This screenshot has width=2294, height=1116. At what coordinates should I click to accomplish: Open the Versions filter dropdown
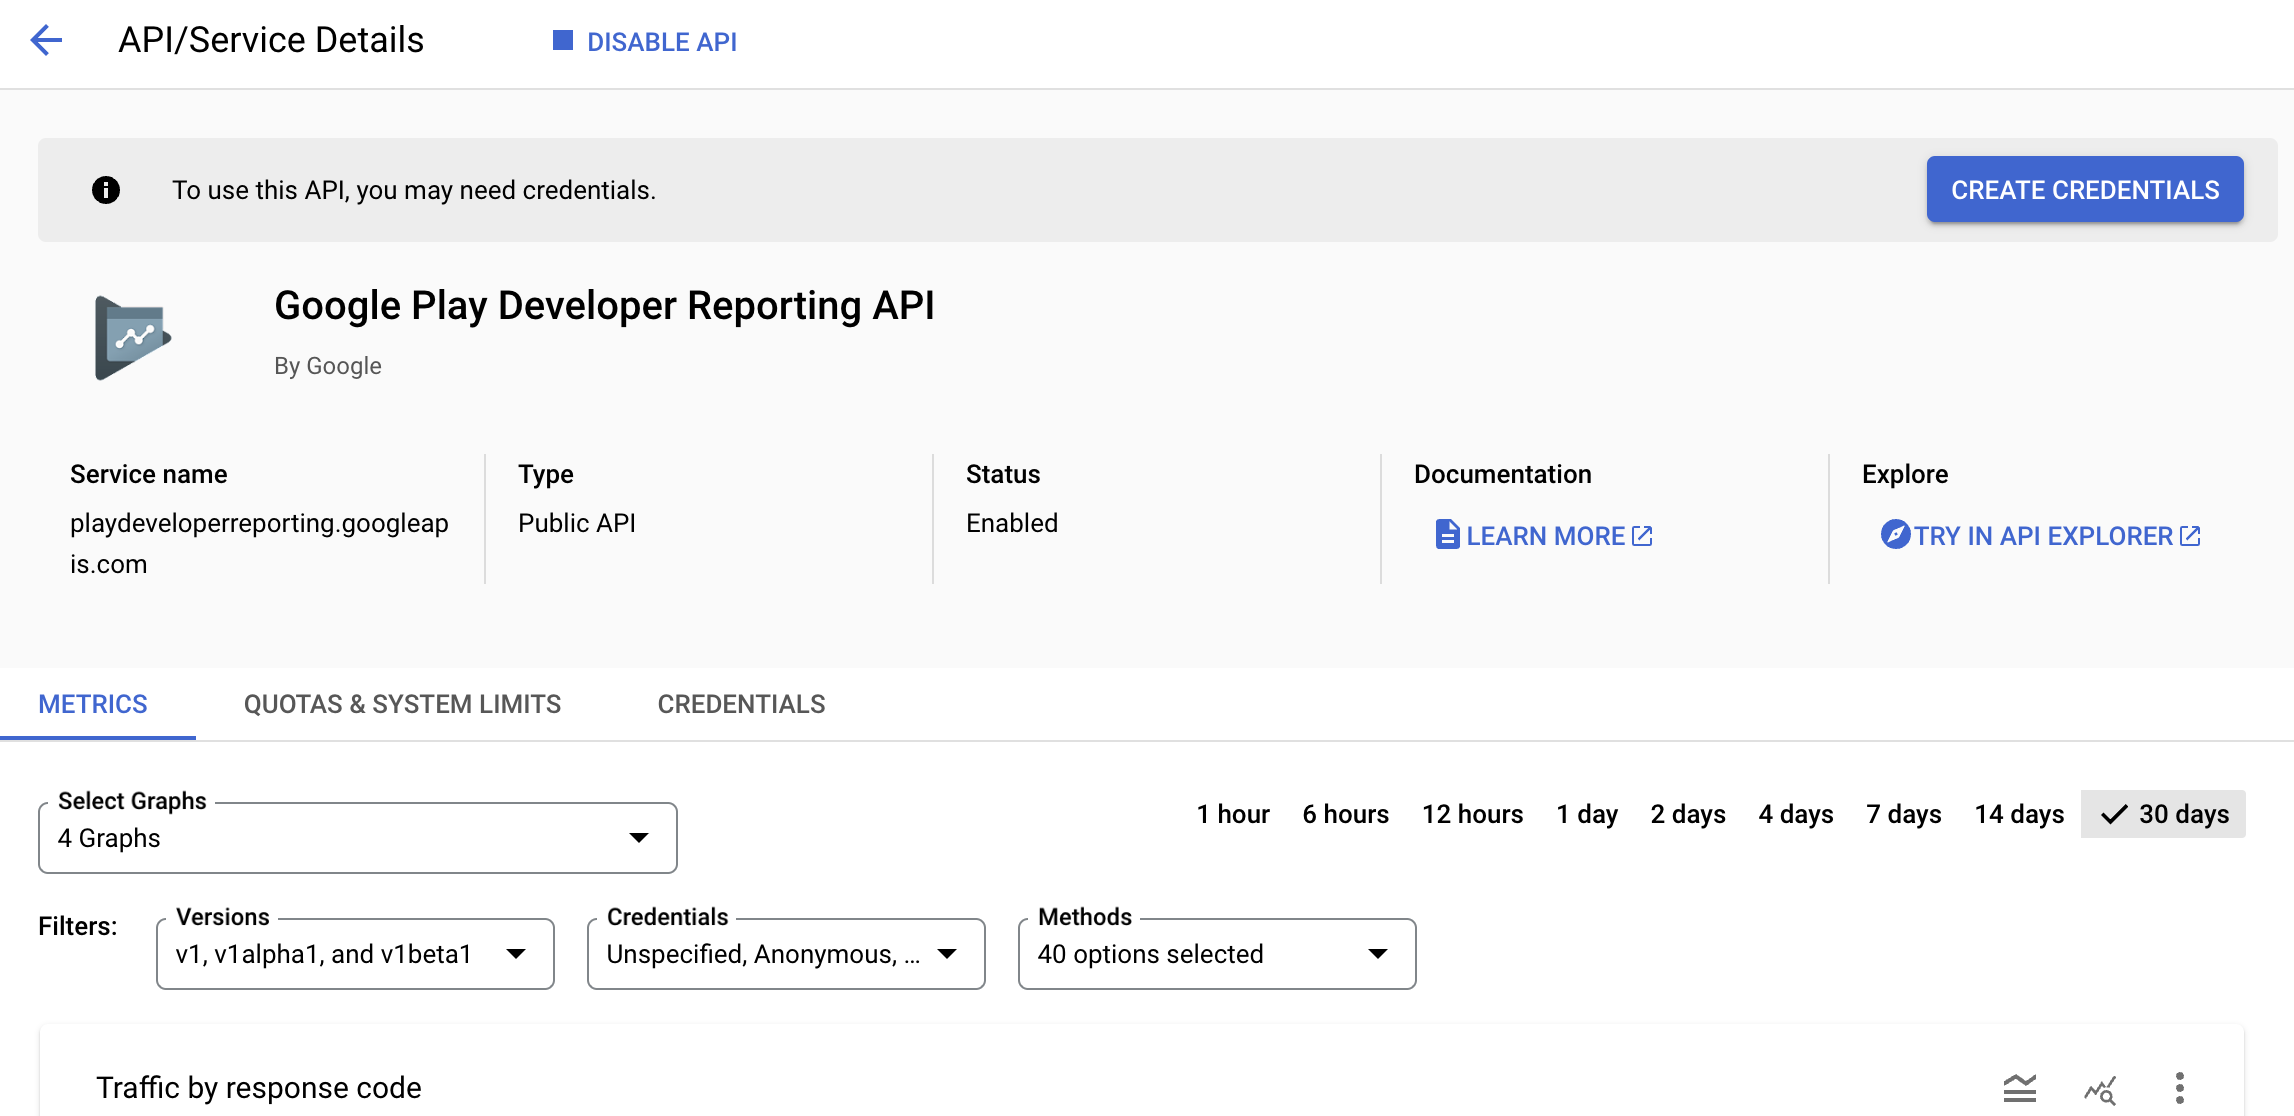click(355, 954)
